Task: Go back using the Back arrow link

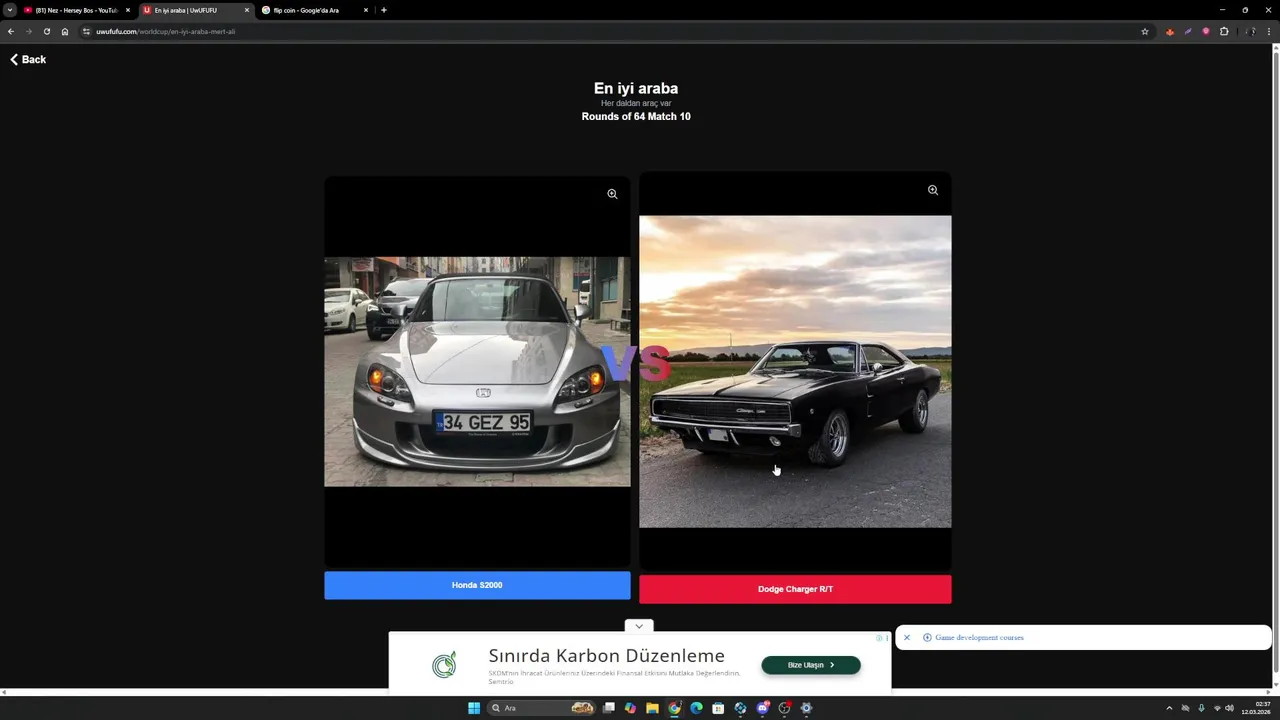Action: 28,60
